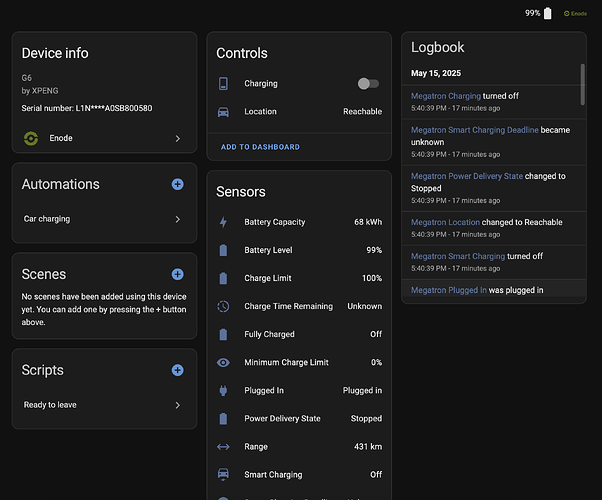Toggle the Charging switch on
Screen dimensions: 602x500
point(368,83)
